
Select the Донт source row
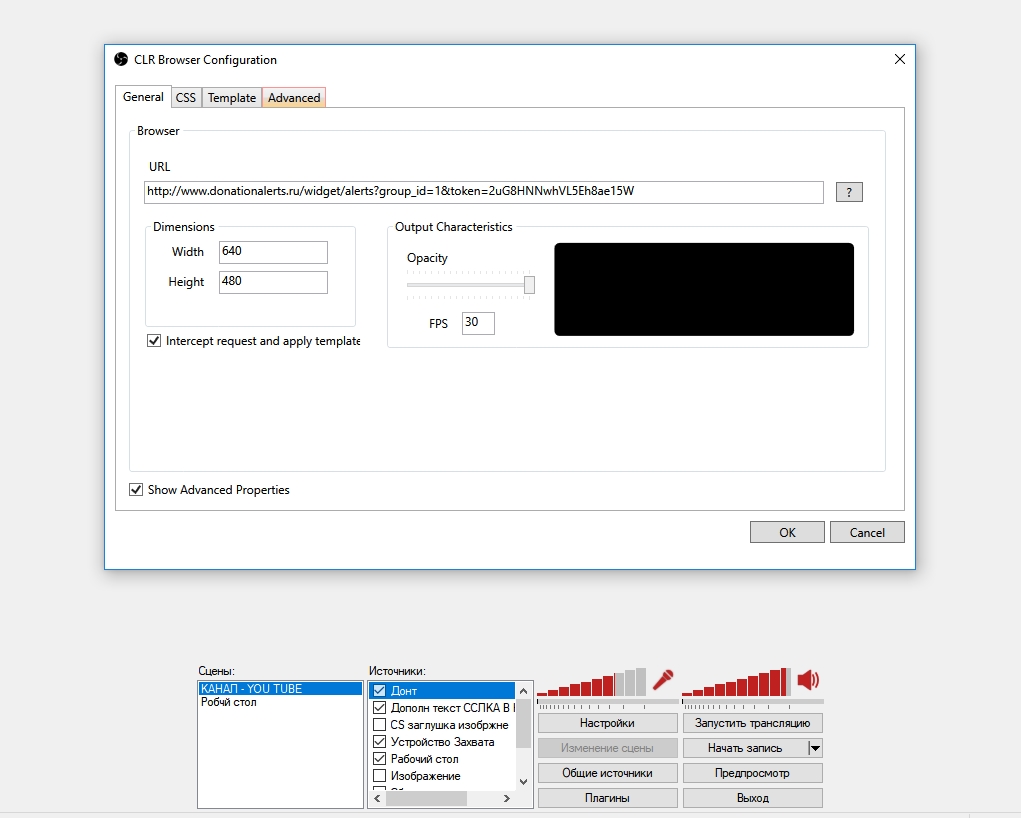442,690
